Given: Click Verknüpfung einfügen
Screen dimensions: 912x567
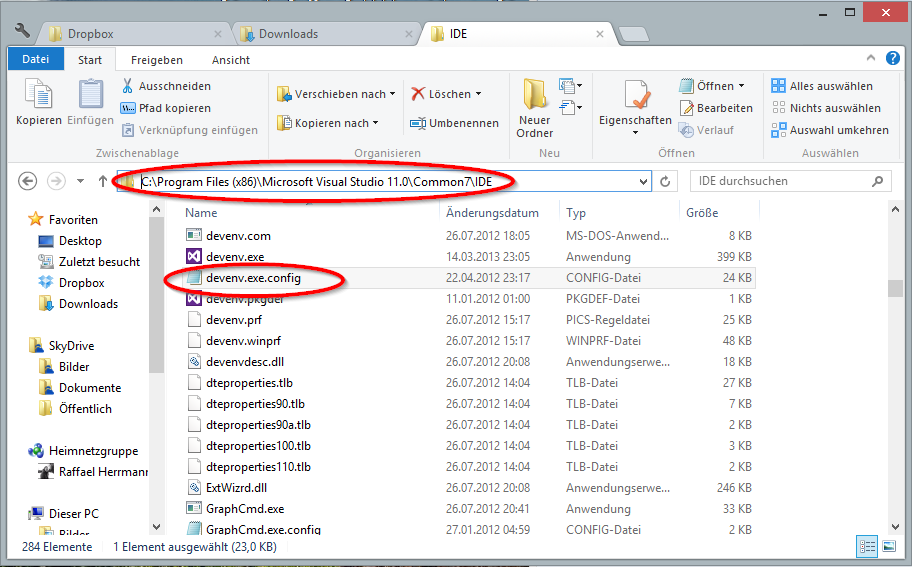Looking at the screenshot, I should click(190, 130).
